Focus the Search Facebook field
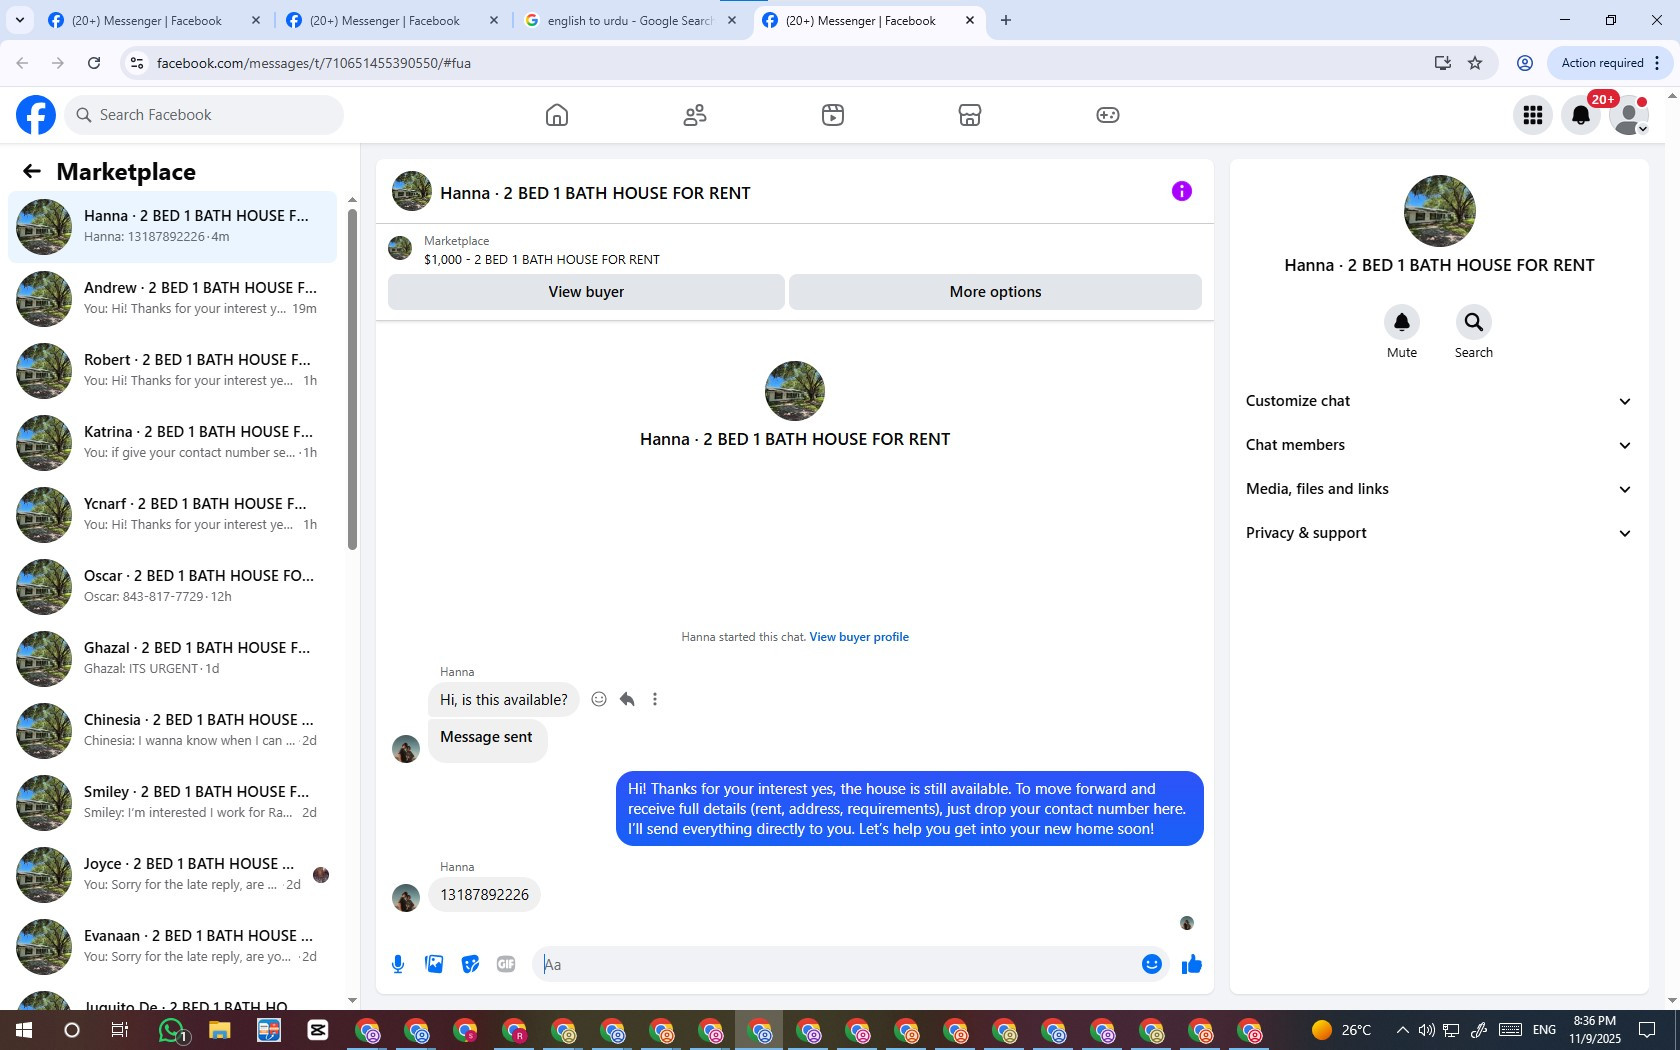 click(x=204, y=115)
